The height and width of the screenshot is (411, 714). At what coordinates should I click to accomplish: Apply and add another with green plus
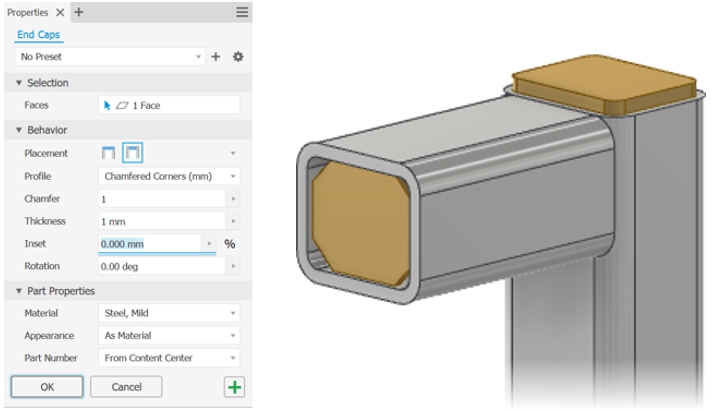[234, 387]
